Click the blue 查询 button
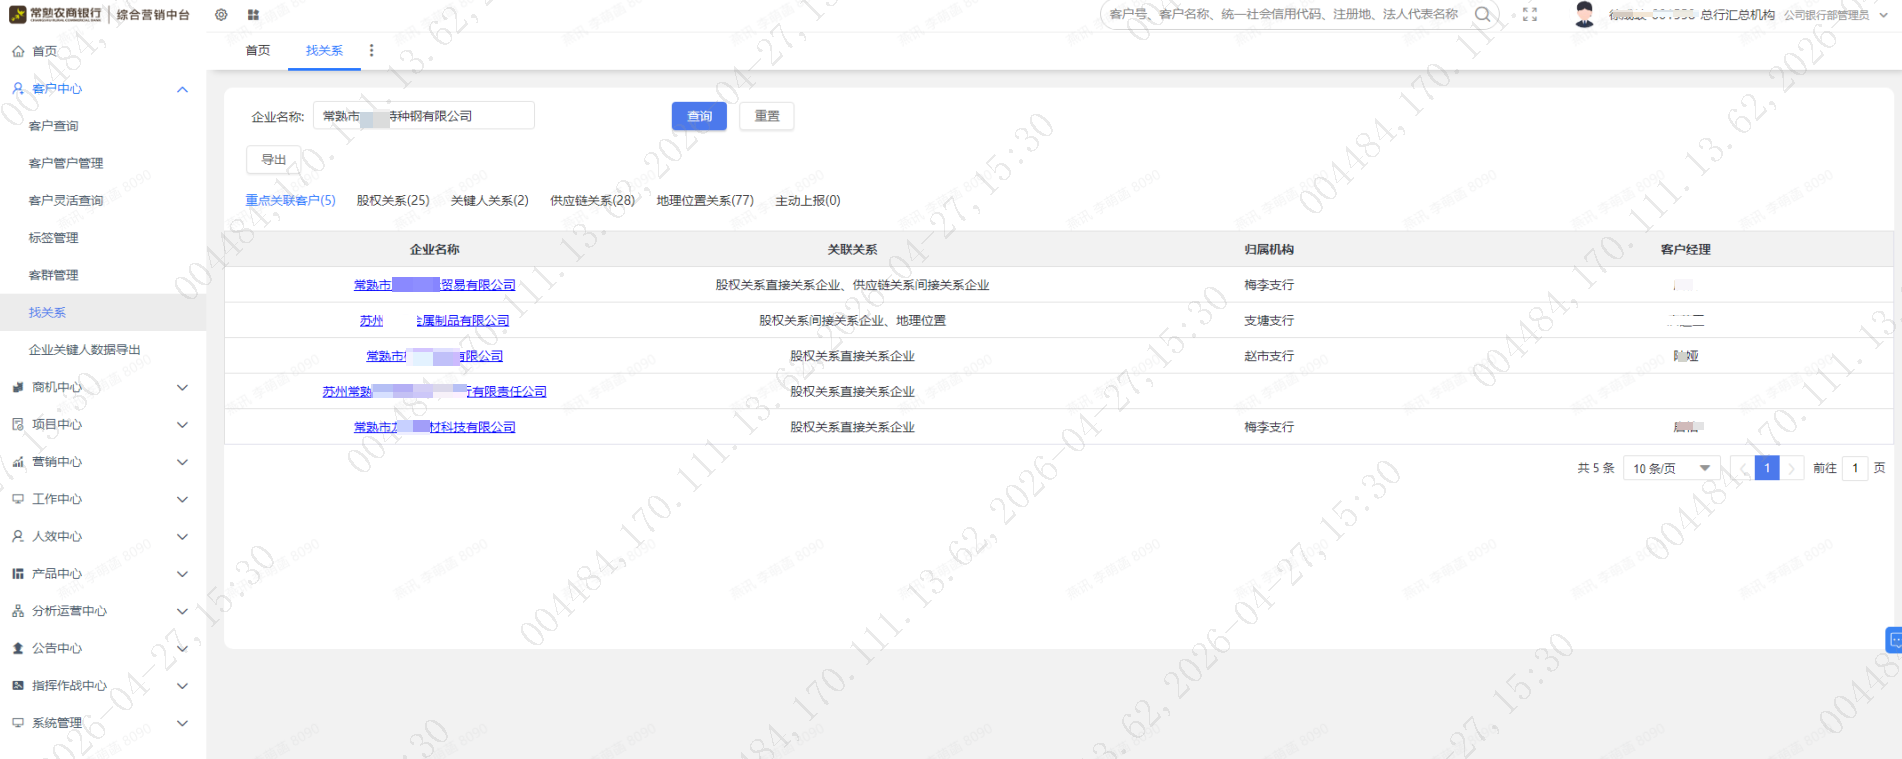 tap(699, 116)
